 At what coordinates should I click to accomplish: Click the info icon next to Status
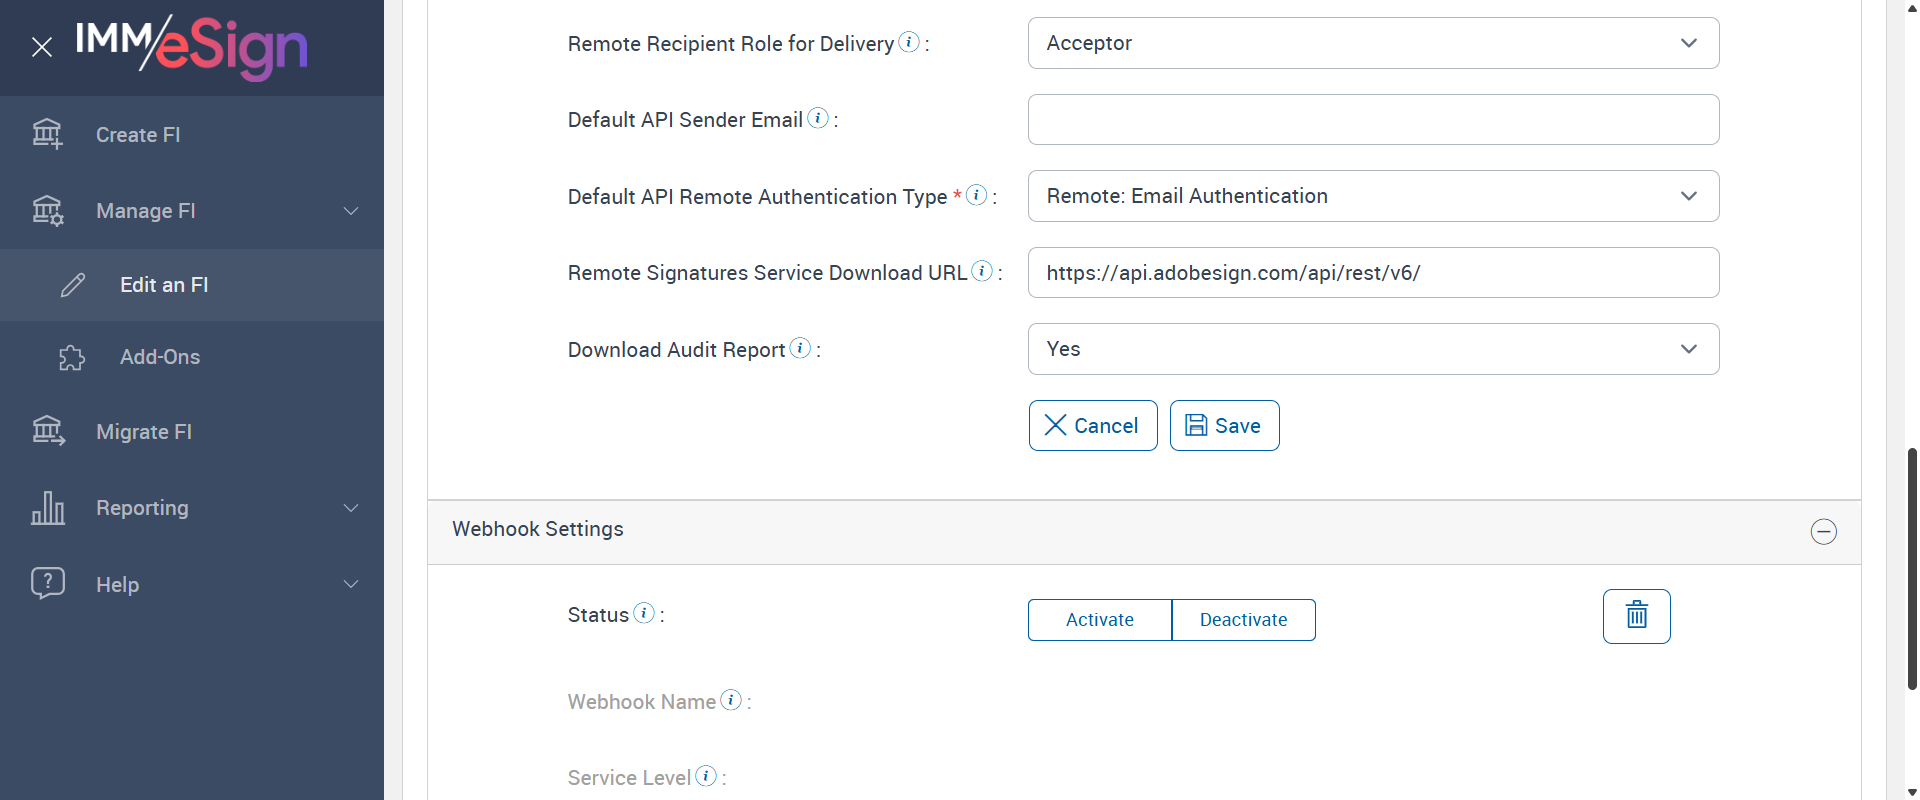[644, 613]
